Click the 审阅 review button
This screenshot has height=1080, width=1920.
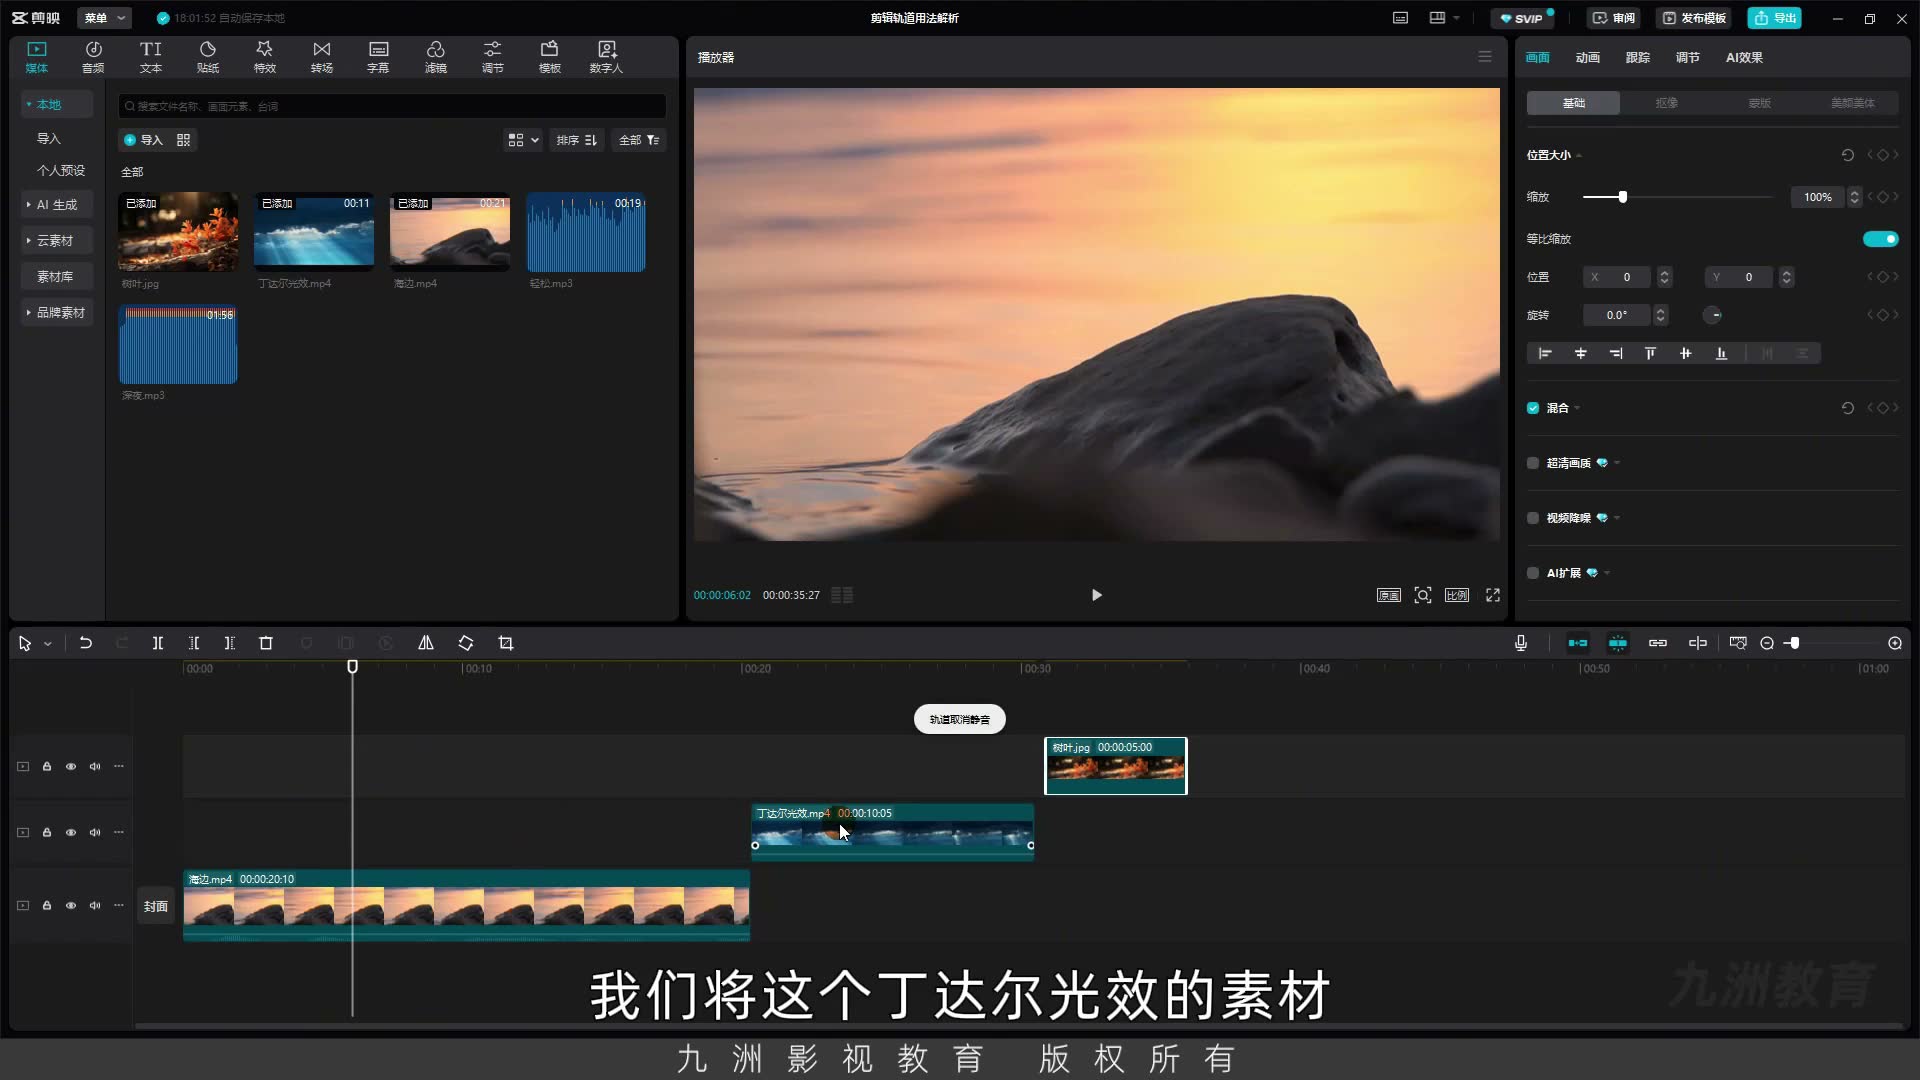pyautogui.click(x=1614, y=18)
